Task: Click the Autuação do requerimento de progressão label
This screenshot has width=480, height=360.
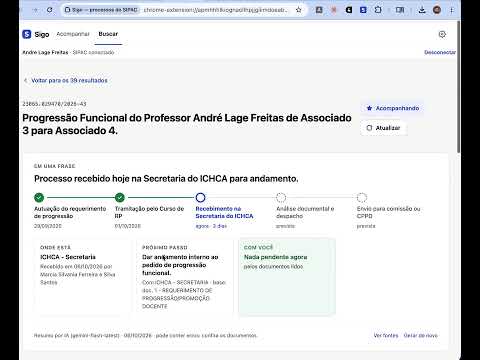Action: [70, 212]
